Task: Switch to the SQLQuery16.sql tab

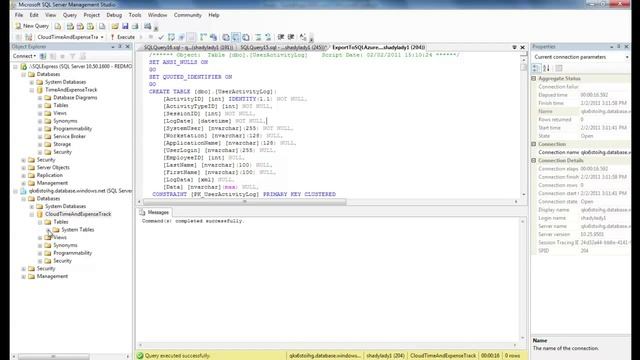Action: pyautogui.click(x=188, y=47)
